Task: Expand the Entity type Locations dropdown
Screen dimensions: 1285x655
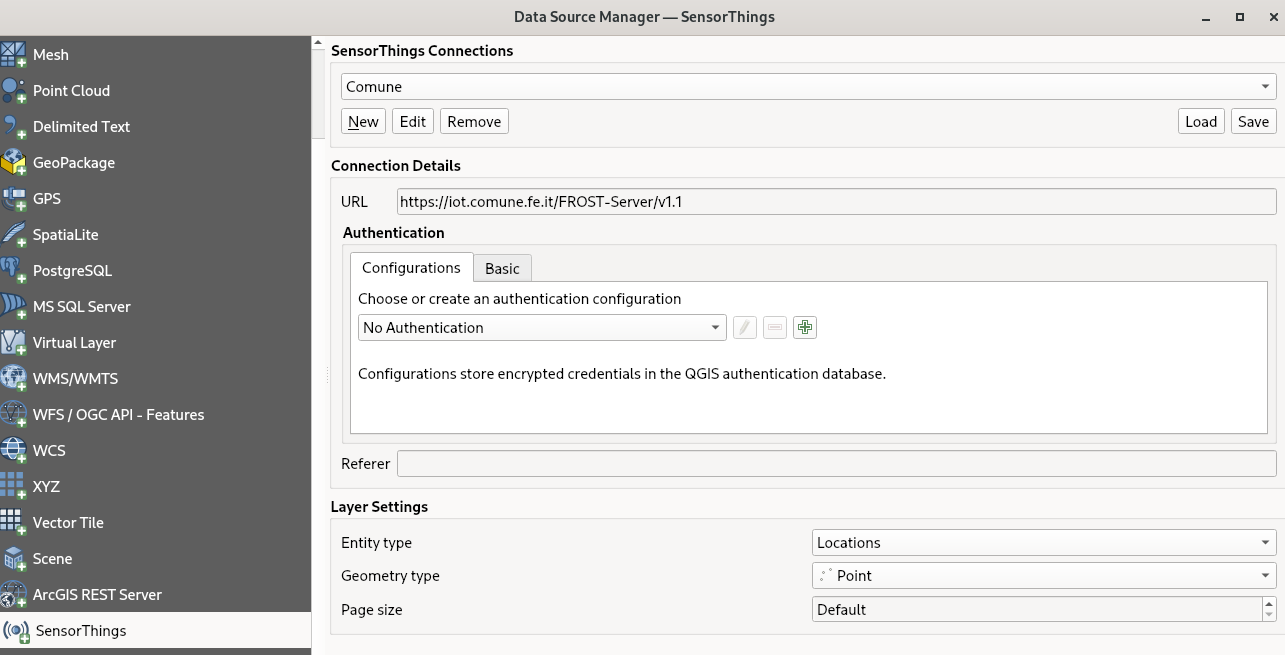Action: pos(1044,543)
